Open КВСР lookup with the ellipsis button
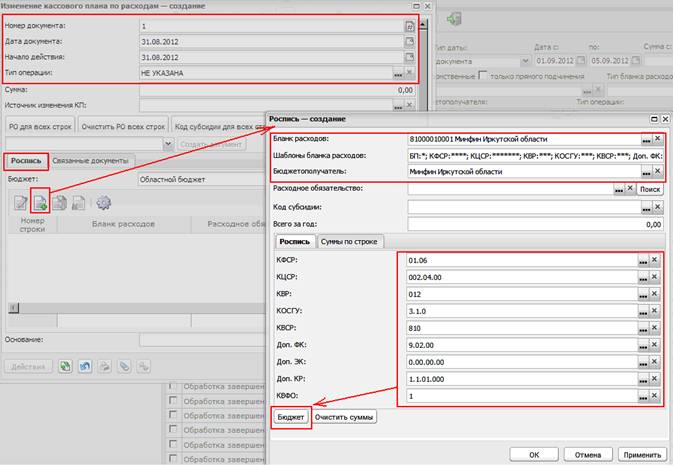 (643, 328)
